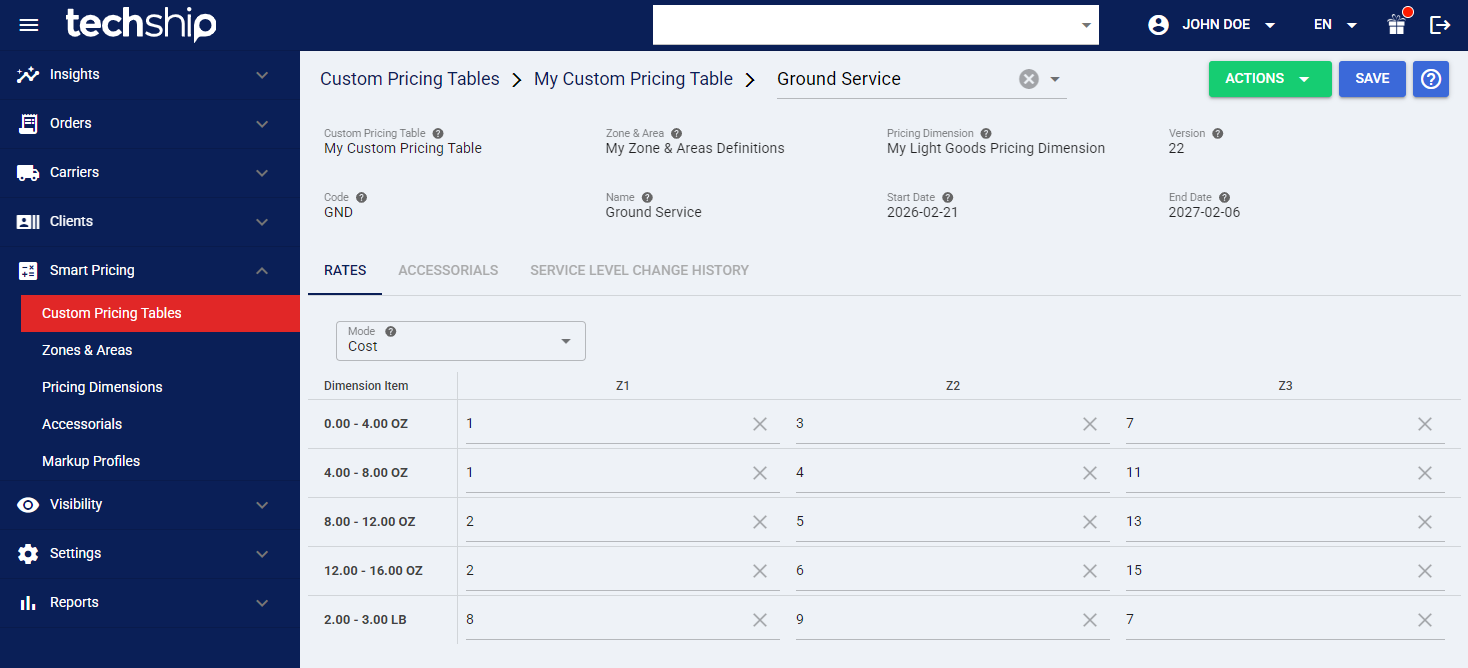Click help icon beside Version label

coord(1217,133)
